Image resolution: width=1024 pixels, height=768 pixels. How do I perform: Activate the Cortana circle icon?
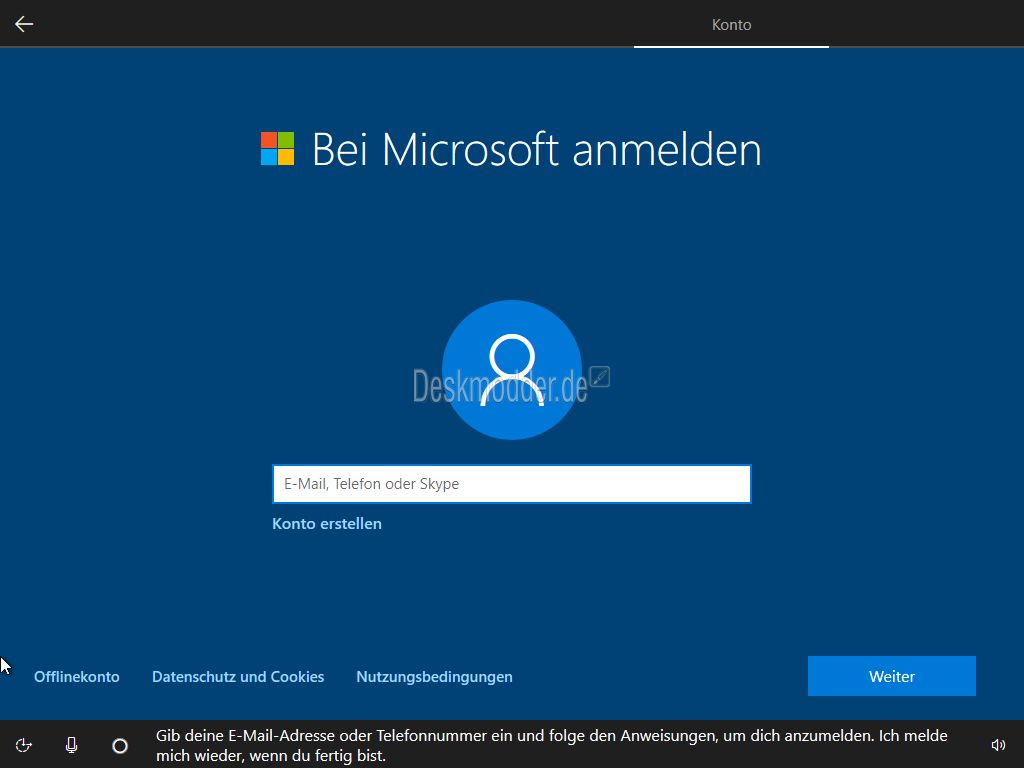coord(120,745)
